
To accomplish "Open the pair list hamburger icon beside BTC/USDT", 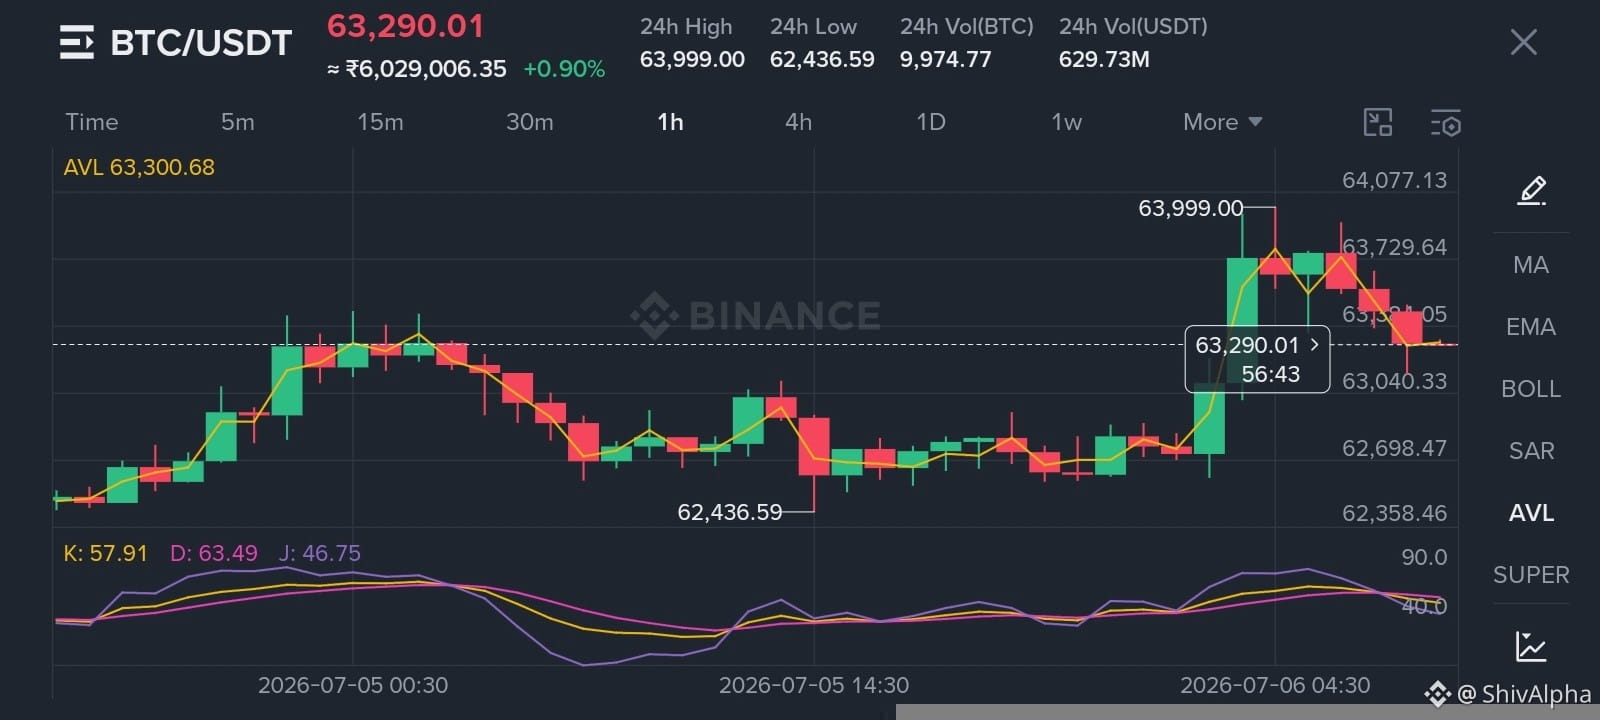I will 77,43.
